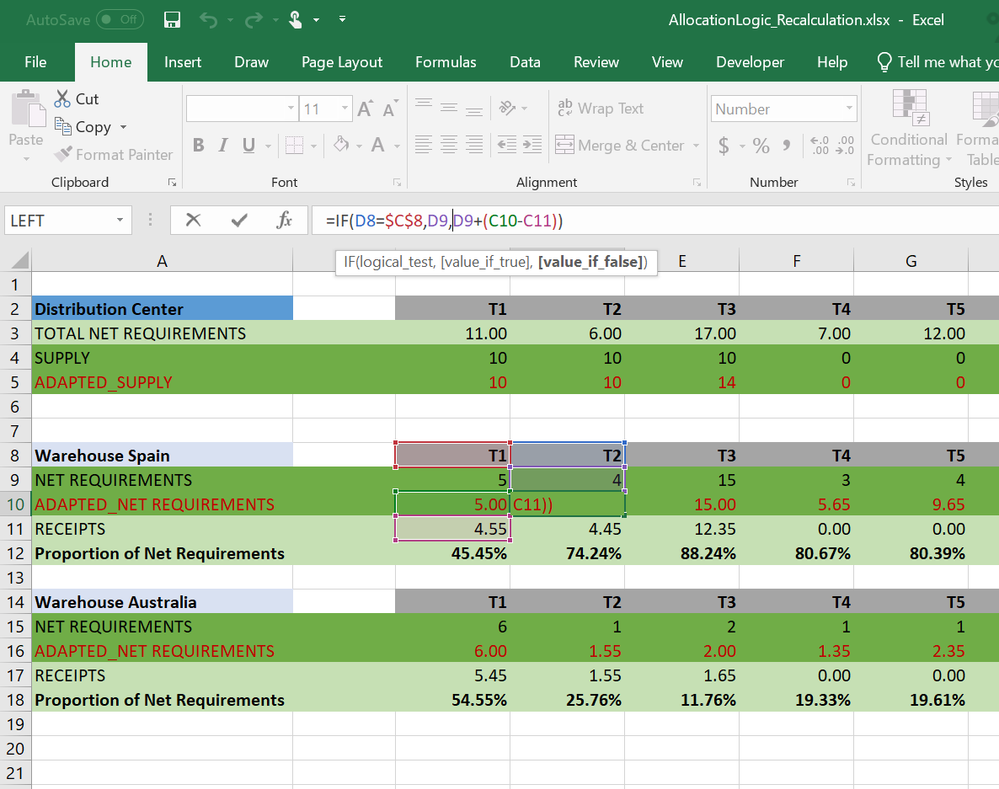Screen dimensions: 999x789
Task: Toggle Wrap Text option
Action: (x=599, y=109)
